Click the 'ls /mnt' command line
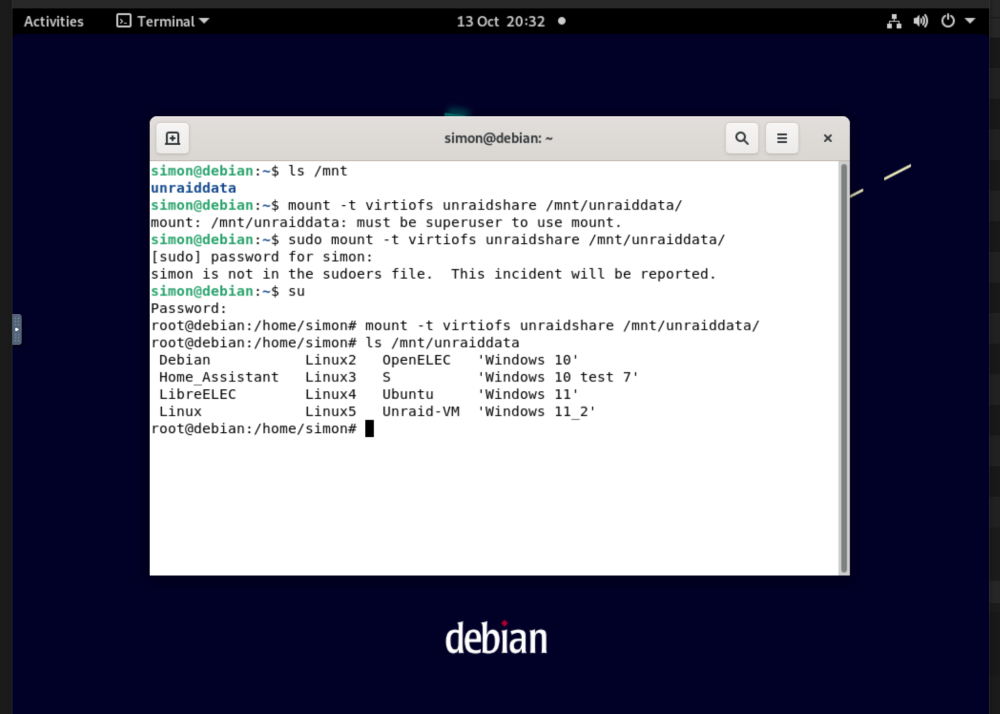 tap(249, 171)
